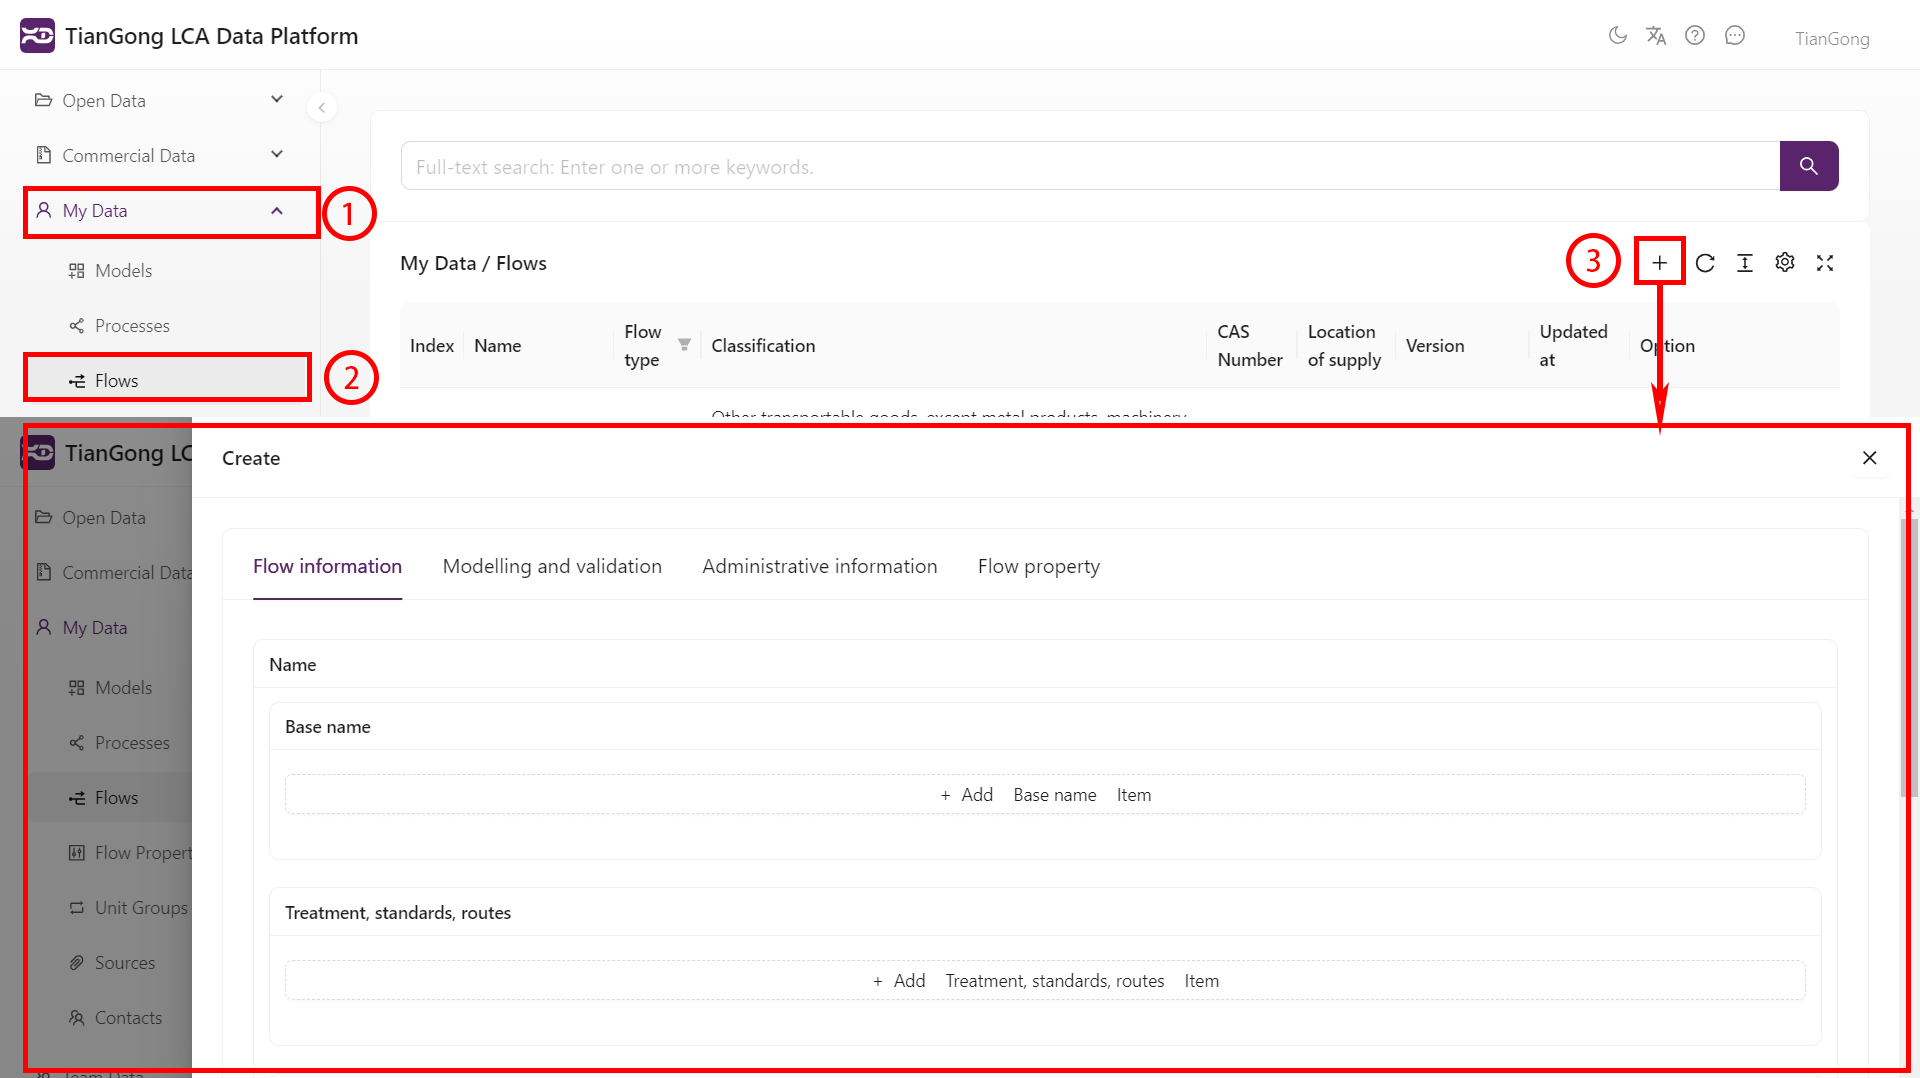The height and width of the screenshot is (1078, 1920).
Task: Switch to Flow property tab
Action: coord(1038,567)
